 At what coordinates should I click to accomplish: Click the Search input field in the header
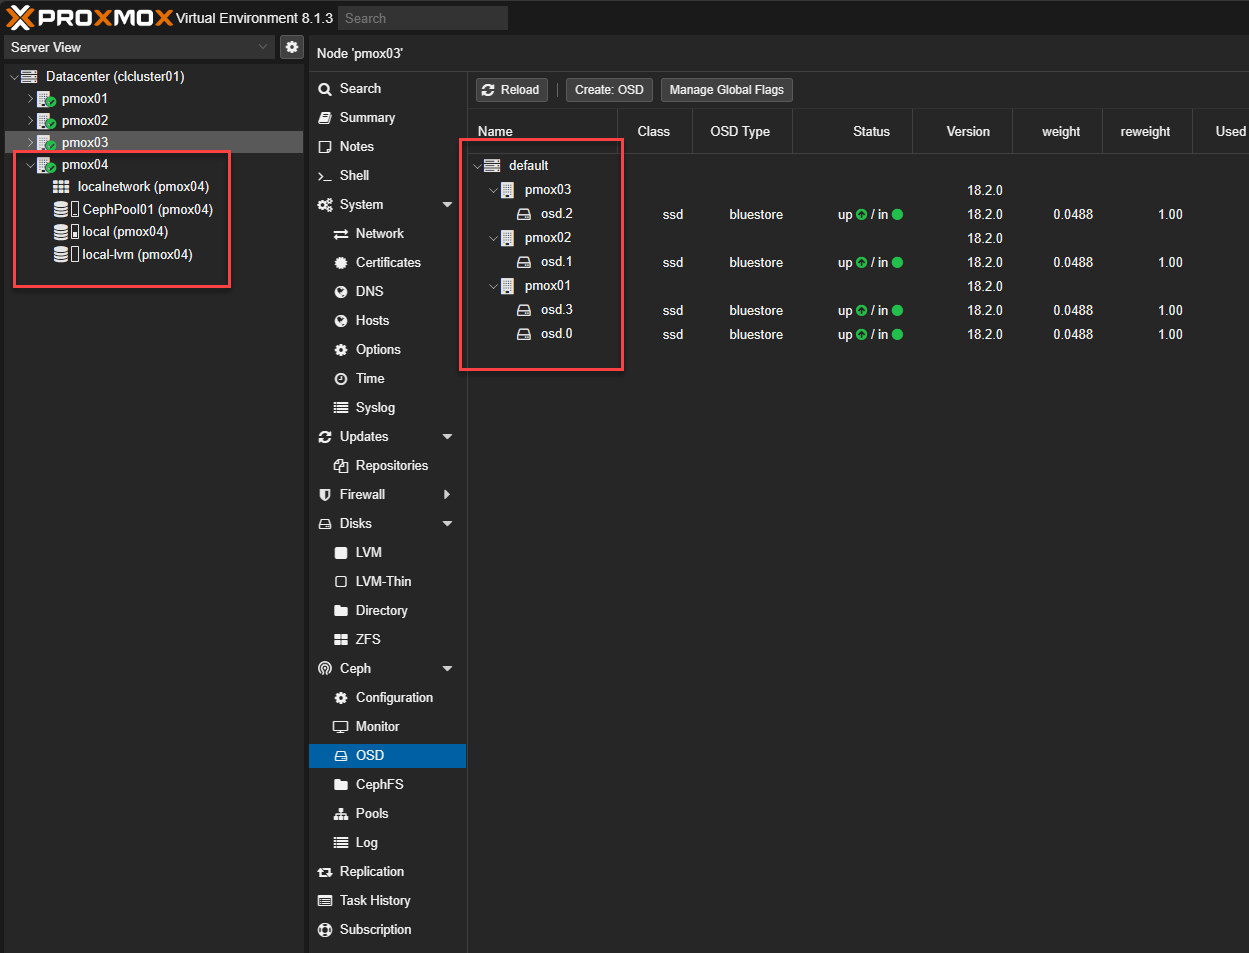423,18
